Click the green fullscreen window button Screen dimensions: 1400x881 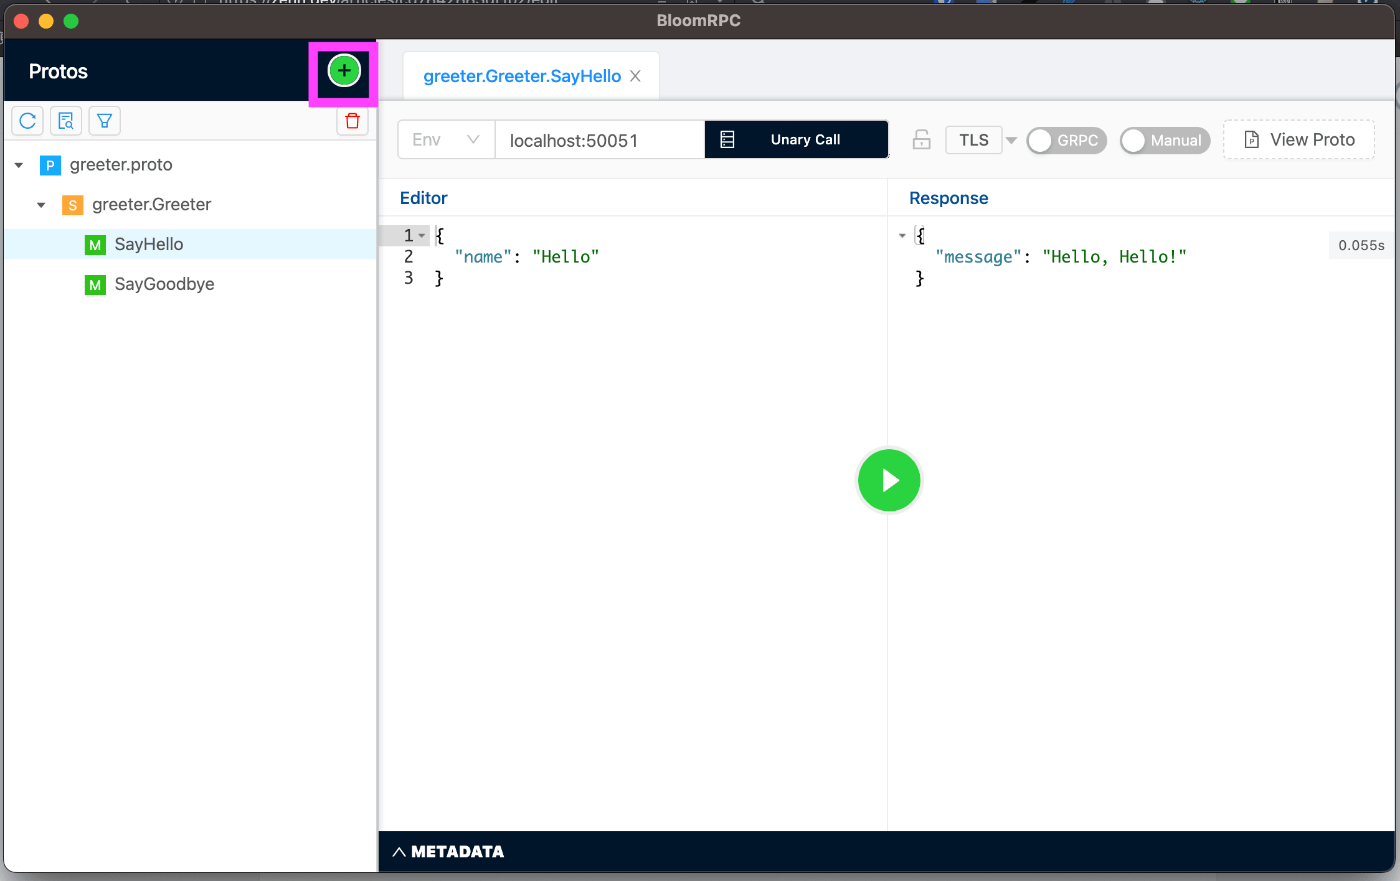pos(71,21)
